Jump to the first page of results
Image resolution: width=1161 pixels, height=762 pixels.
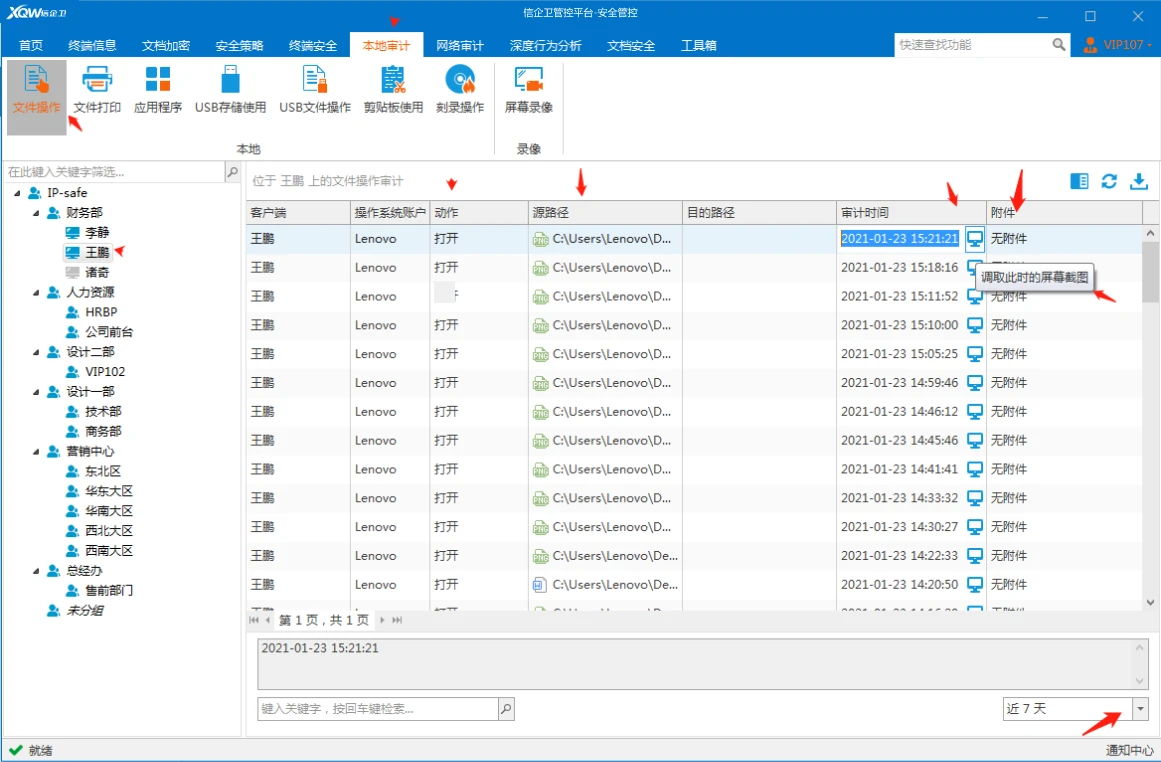(254, 620)
